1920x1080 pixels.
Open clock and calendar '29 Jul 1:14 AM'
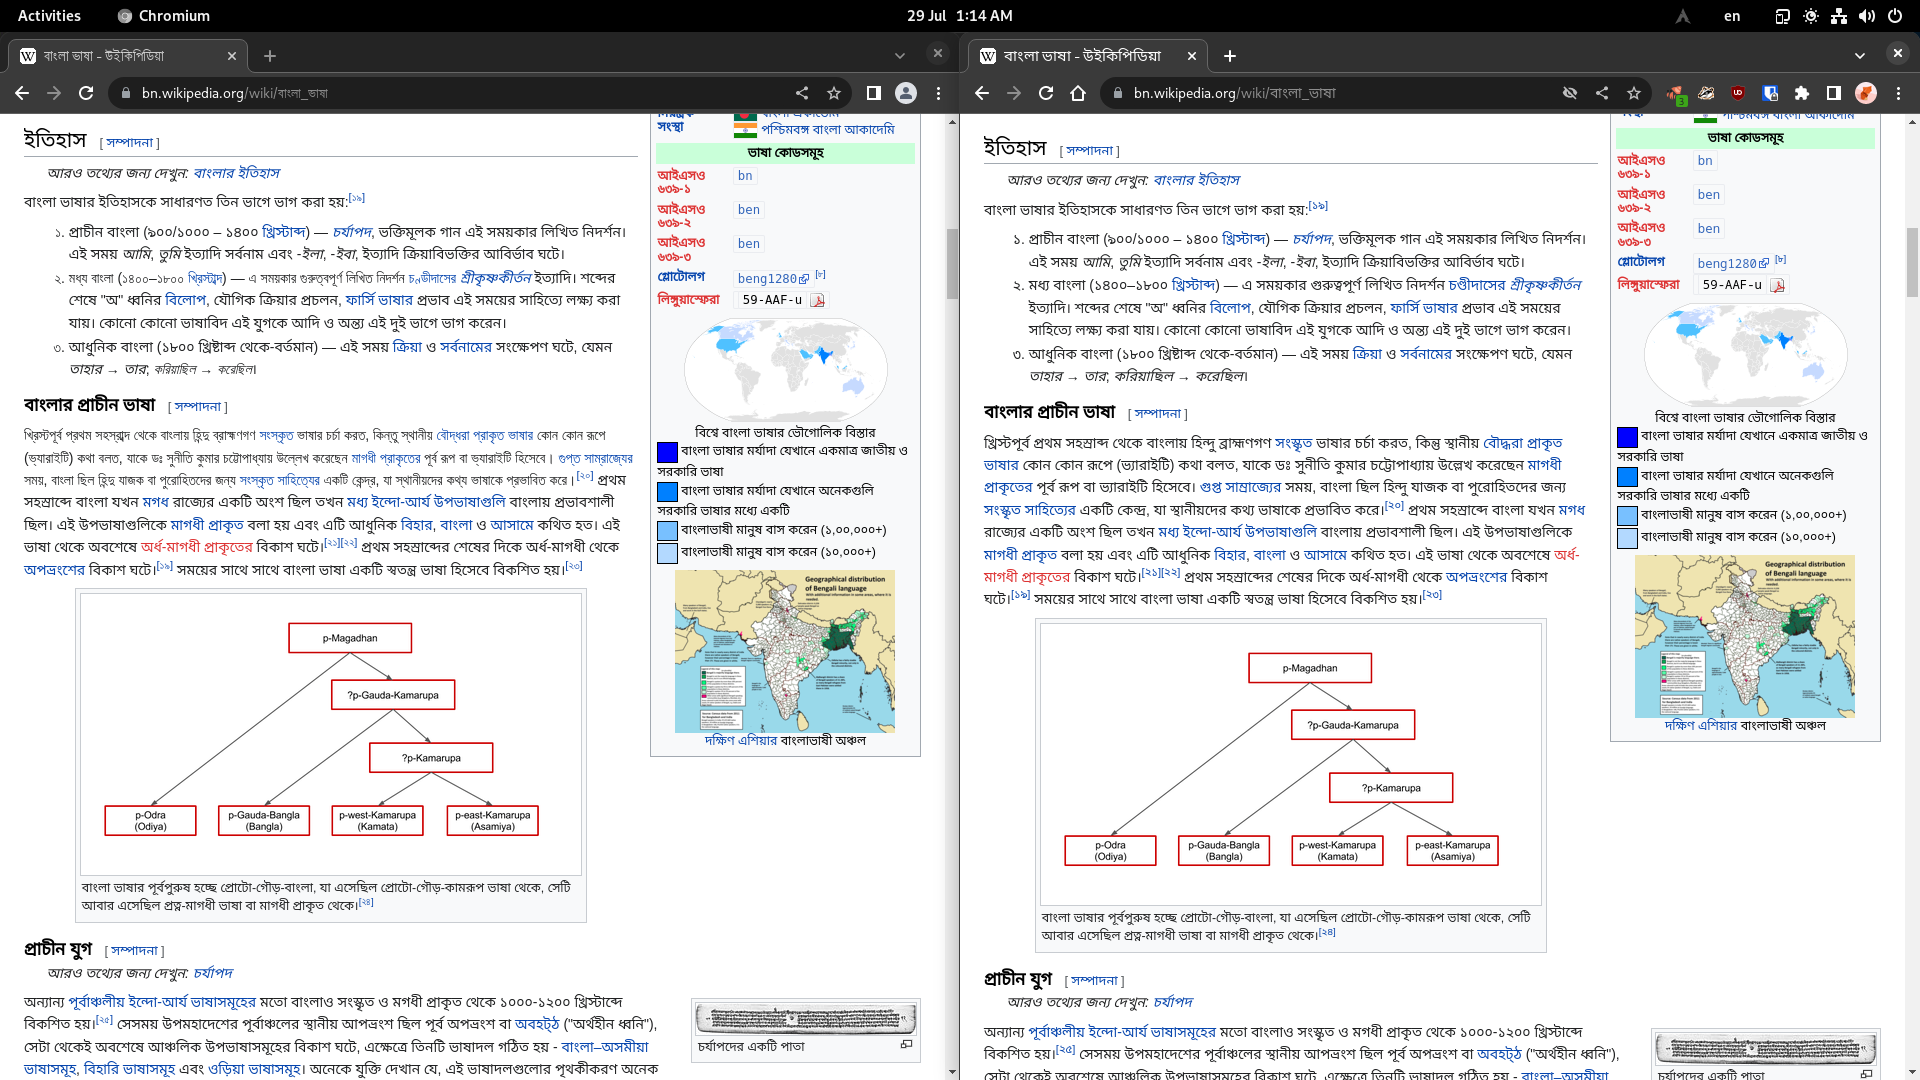pyautogui.click(x=960, y=16)
